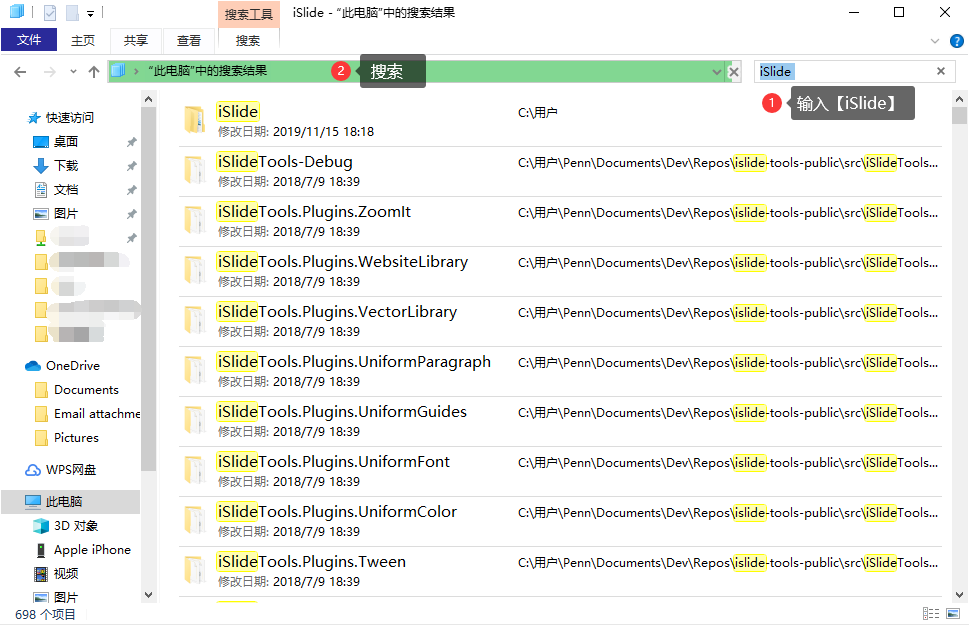Open the help question mark icon

pos(957,41)
